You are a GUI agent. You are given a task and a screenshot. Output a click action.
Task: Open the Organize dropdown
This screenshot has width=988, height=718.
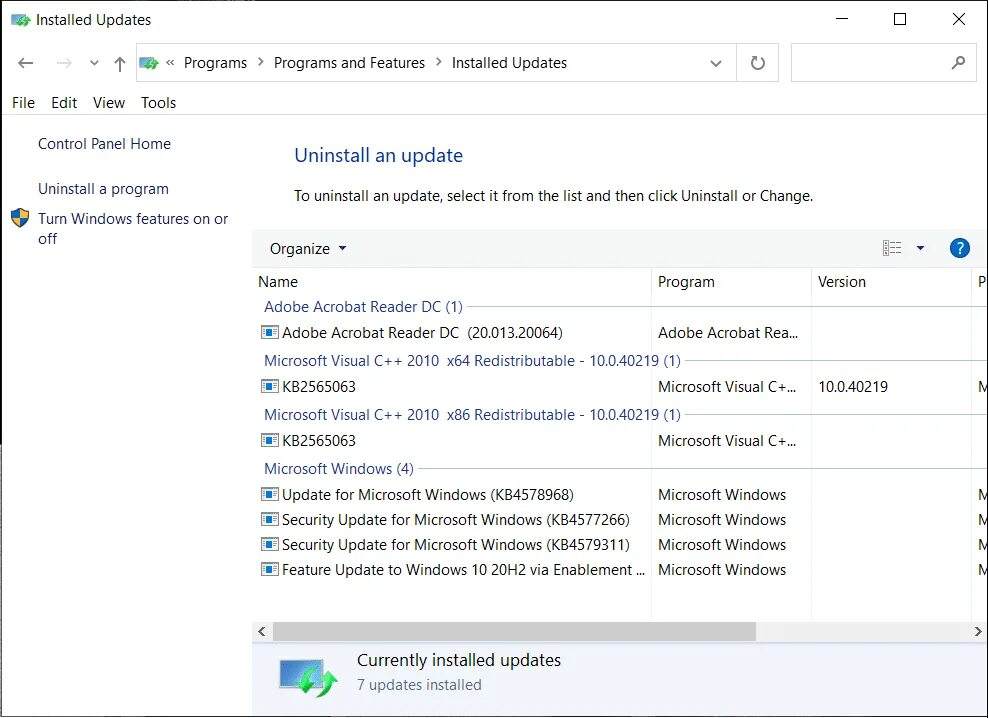[x=307, y=249]
